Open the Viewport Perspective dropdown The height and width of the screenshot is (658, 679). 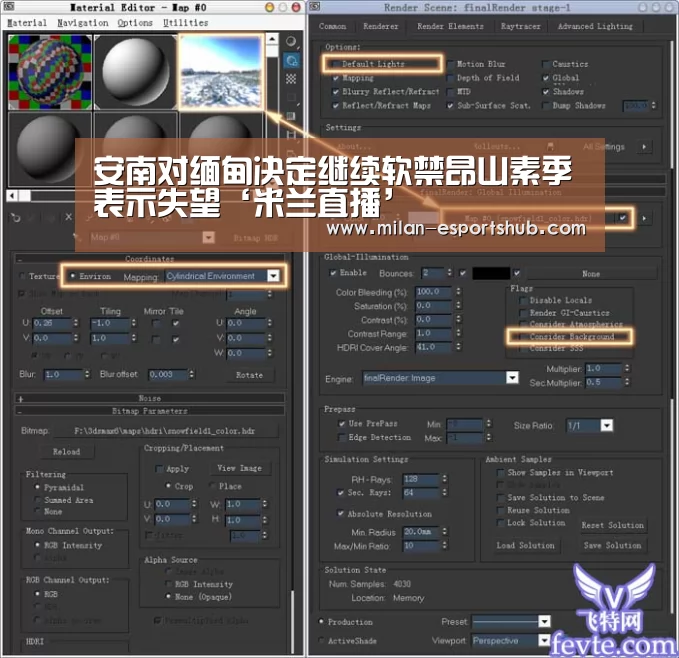tap(544, 640)
